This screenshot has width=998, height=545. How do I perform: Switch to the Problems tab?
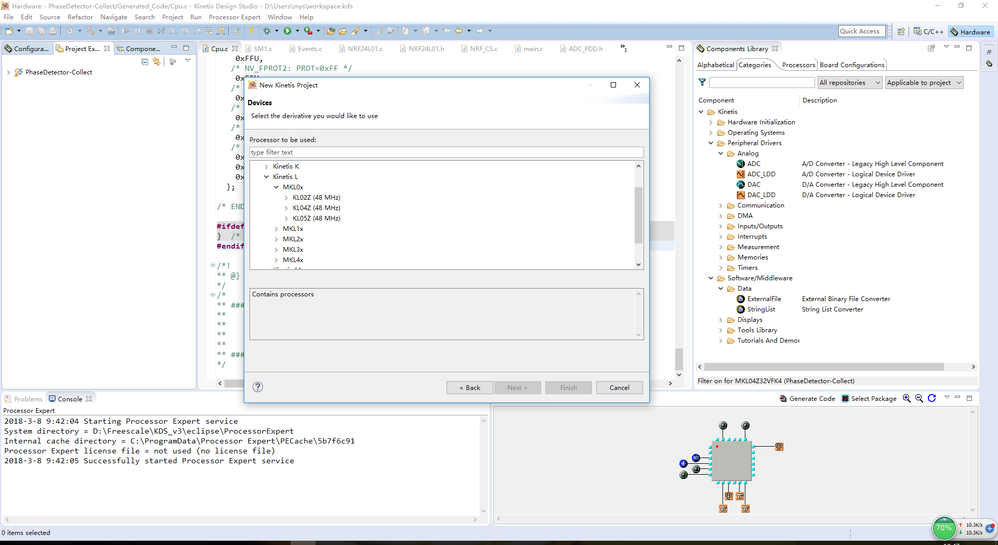point(24,399)
